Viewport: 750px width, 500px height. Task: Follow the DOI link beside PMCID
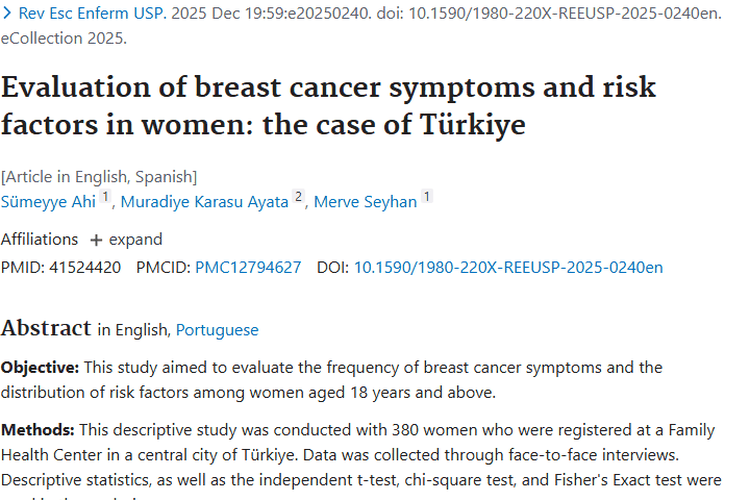(508, 267)
